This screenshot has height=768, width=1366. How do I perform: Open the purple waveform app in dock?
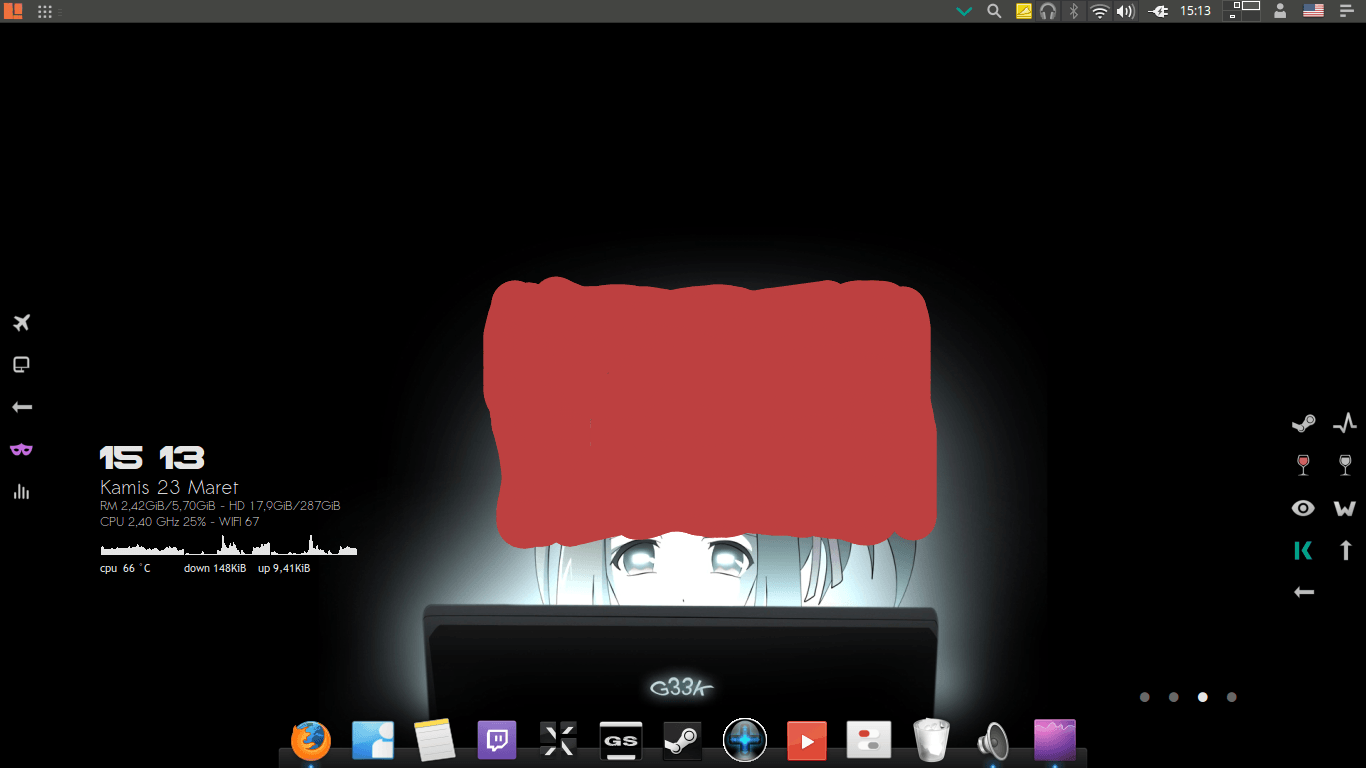point(1055,741)
